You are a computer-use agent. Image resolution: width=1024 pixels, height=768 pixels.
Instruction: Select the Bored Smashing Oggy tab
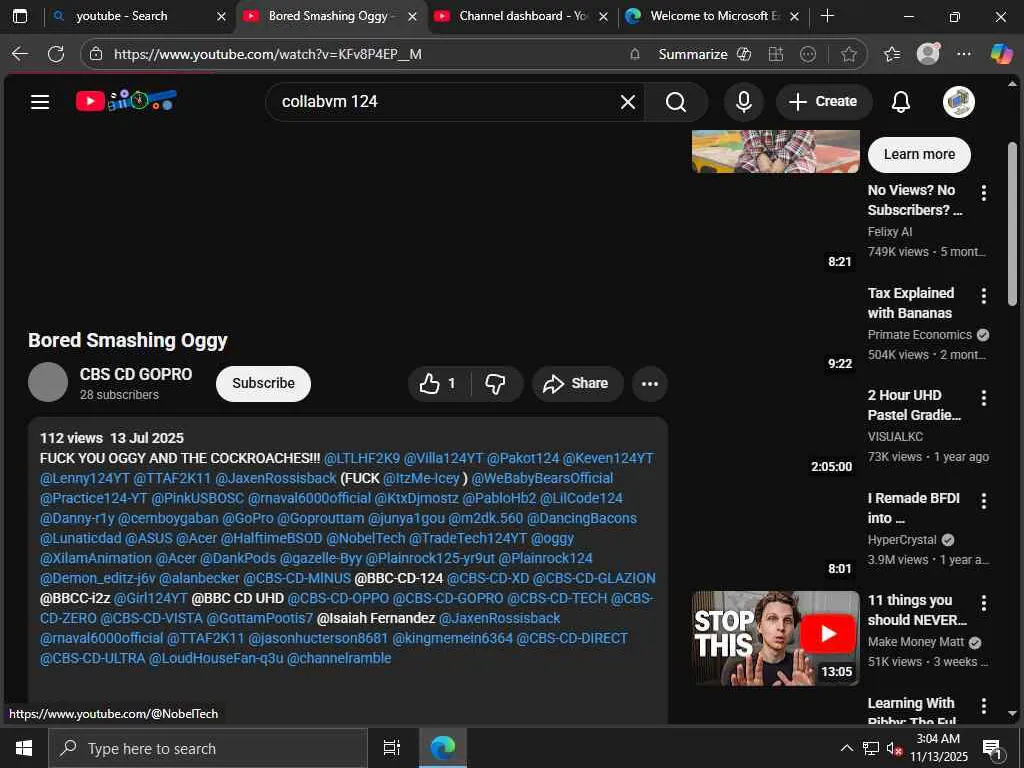coord(330,16)
